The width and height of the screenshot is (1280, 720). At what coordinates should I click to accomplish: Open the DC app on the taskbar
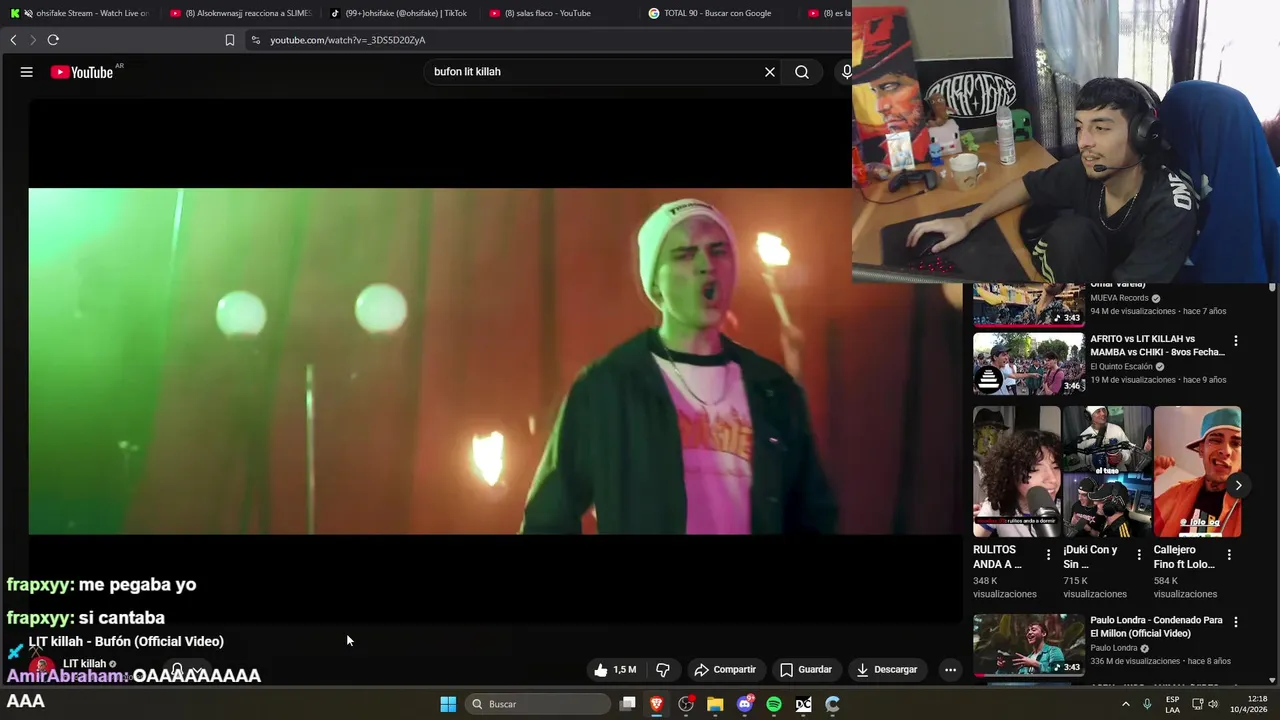point(803,704)
